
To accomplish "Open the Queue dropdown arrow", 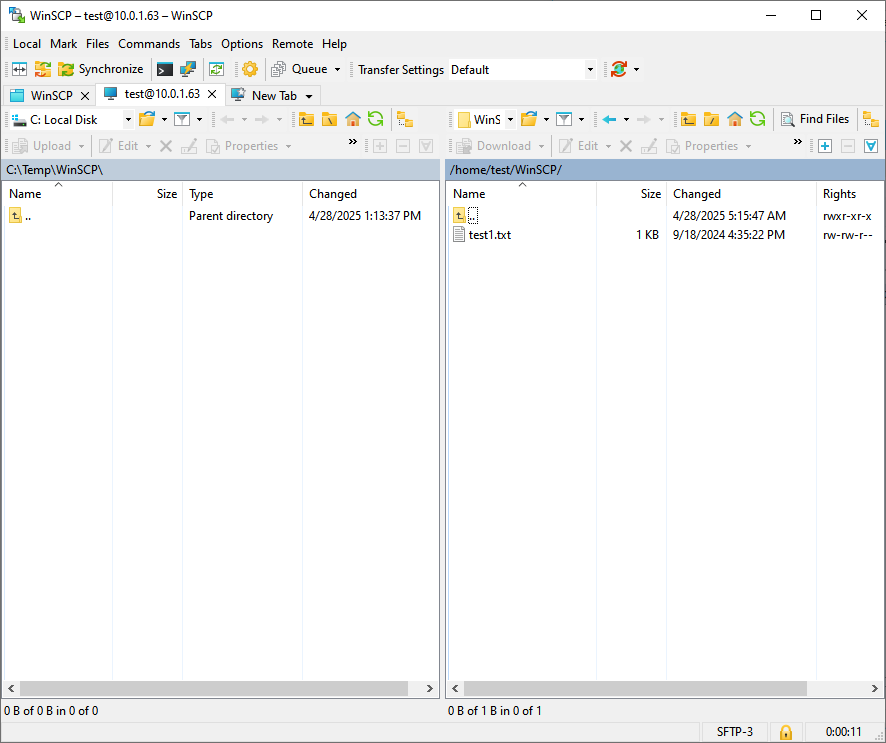I will click(337, 70).
